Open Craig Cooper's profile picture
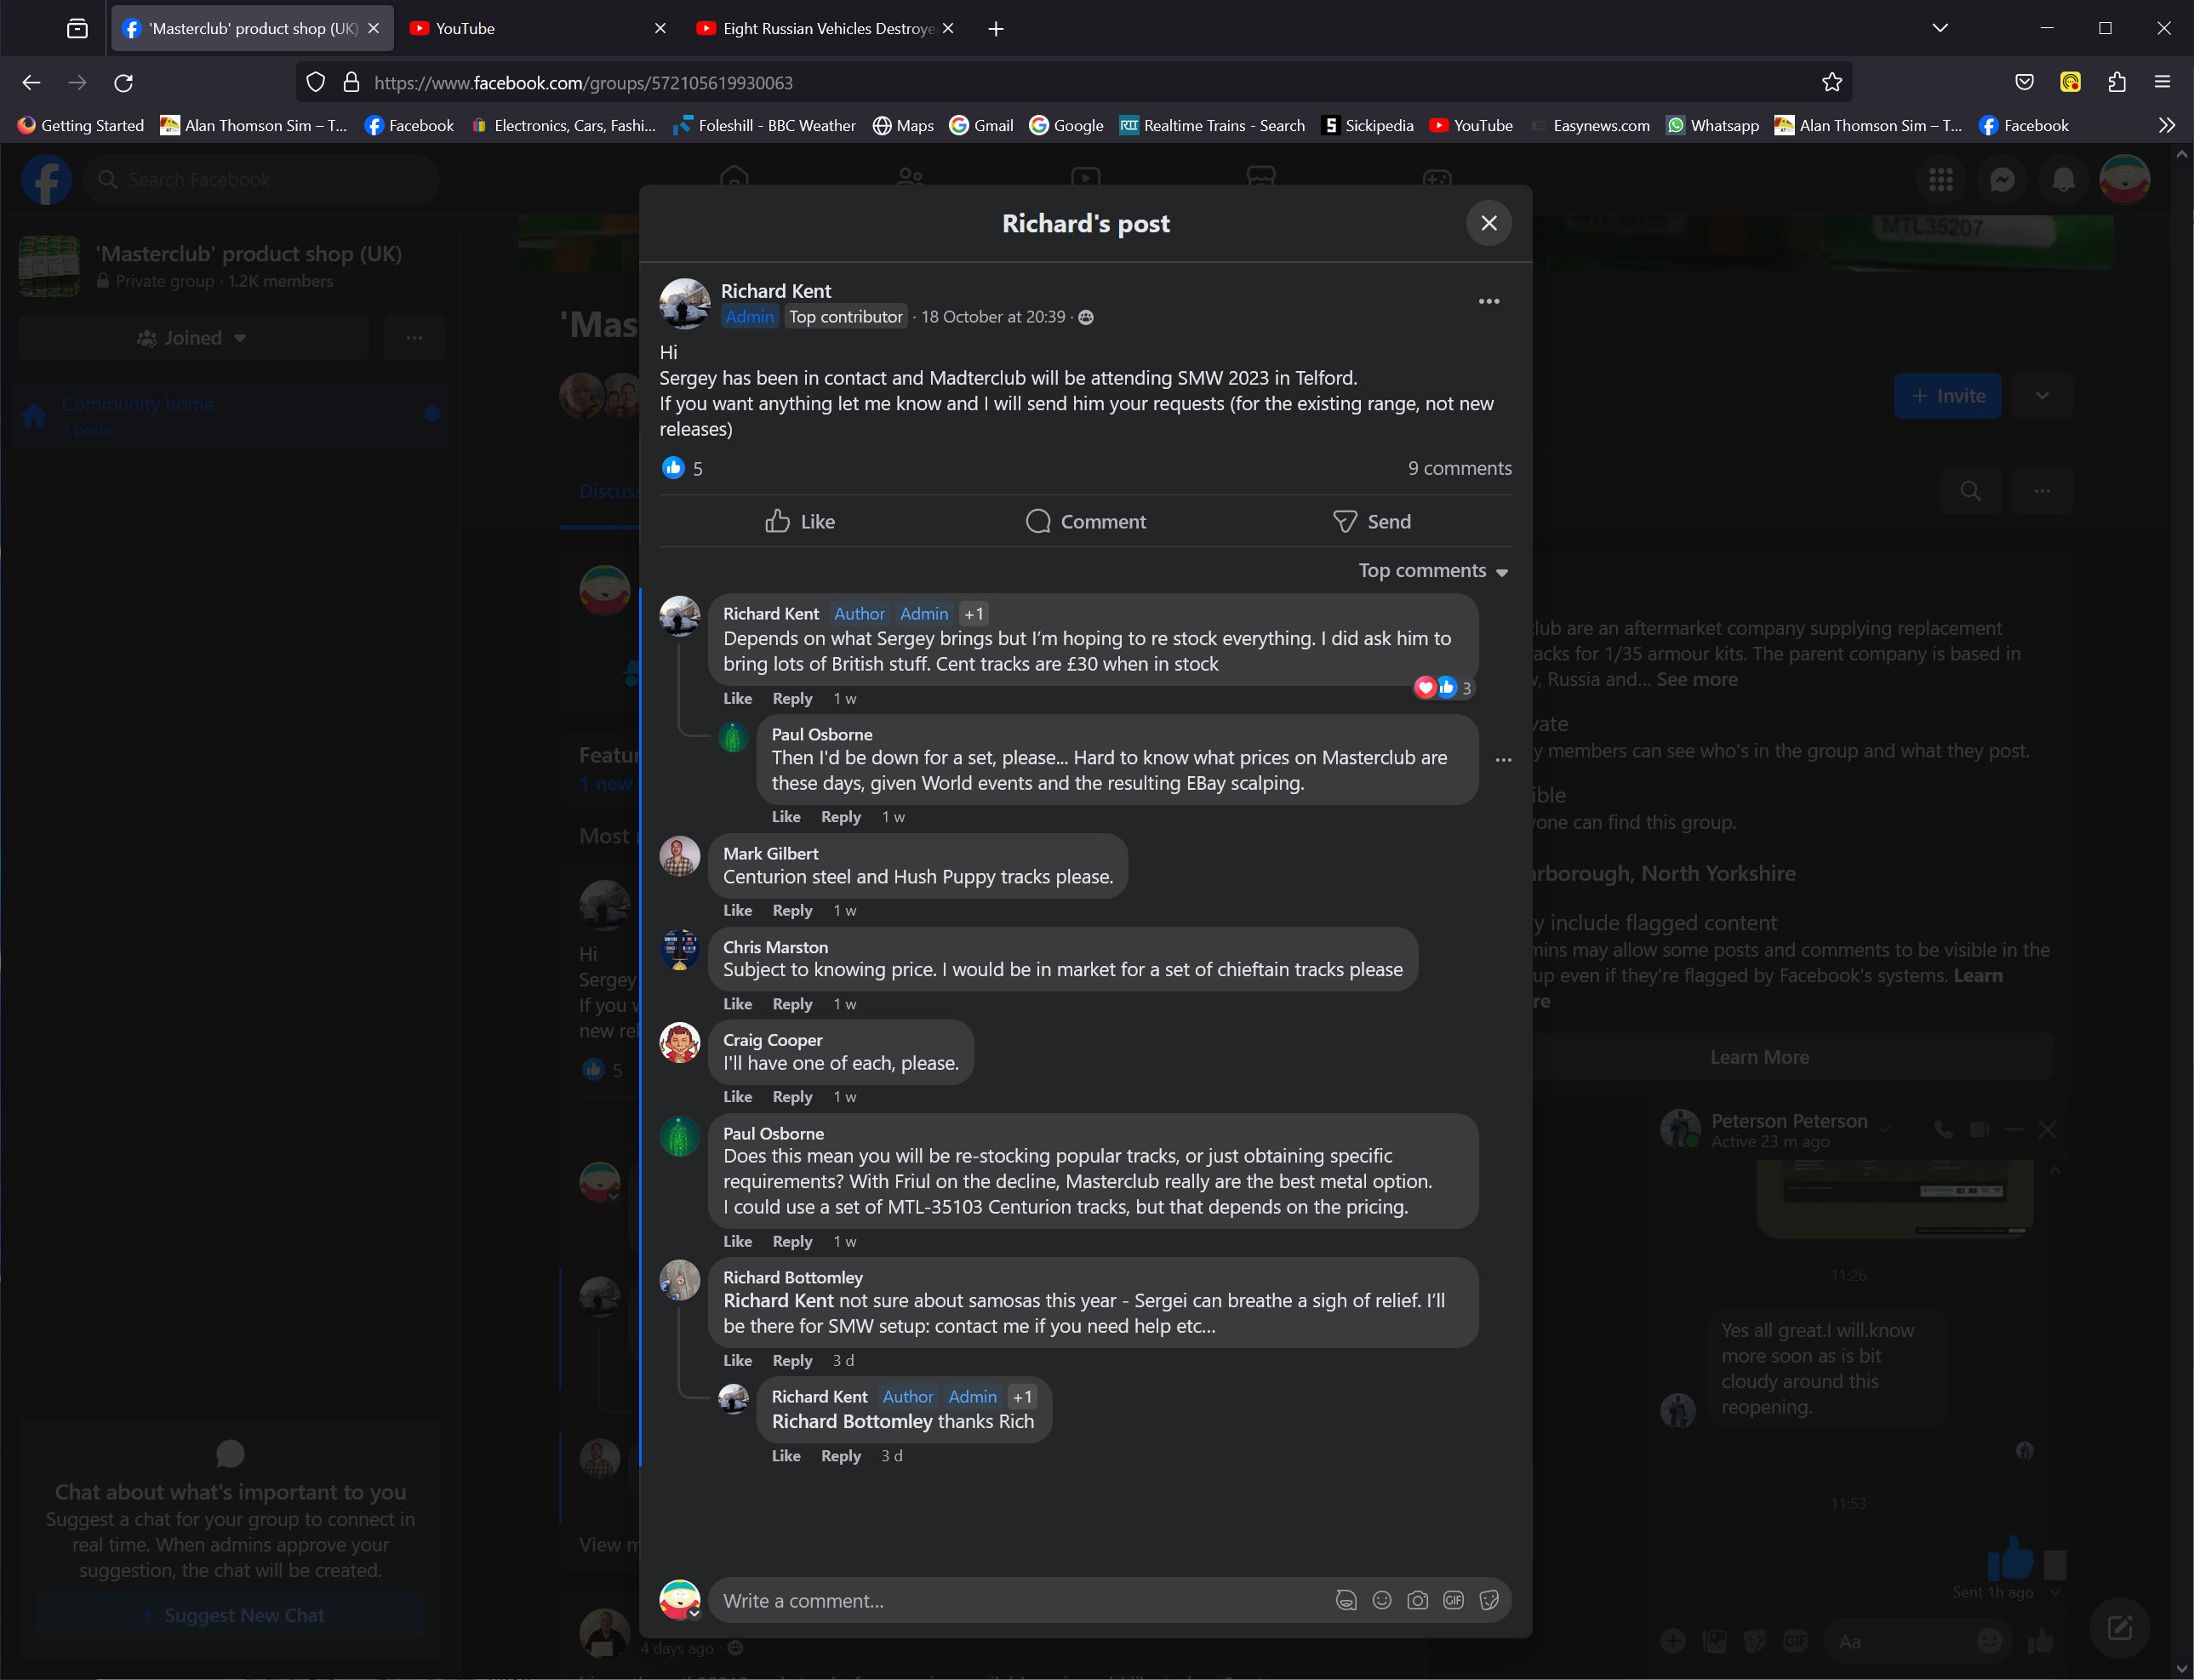The width and height of the screenshot is (2194, 1680). 680,1043
